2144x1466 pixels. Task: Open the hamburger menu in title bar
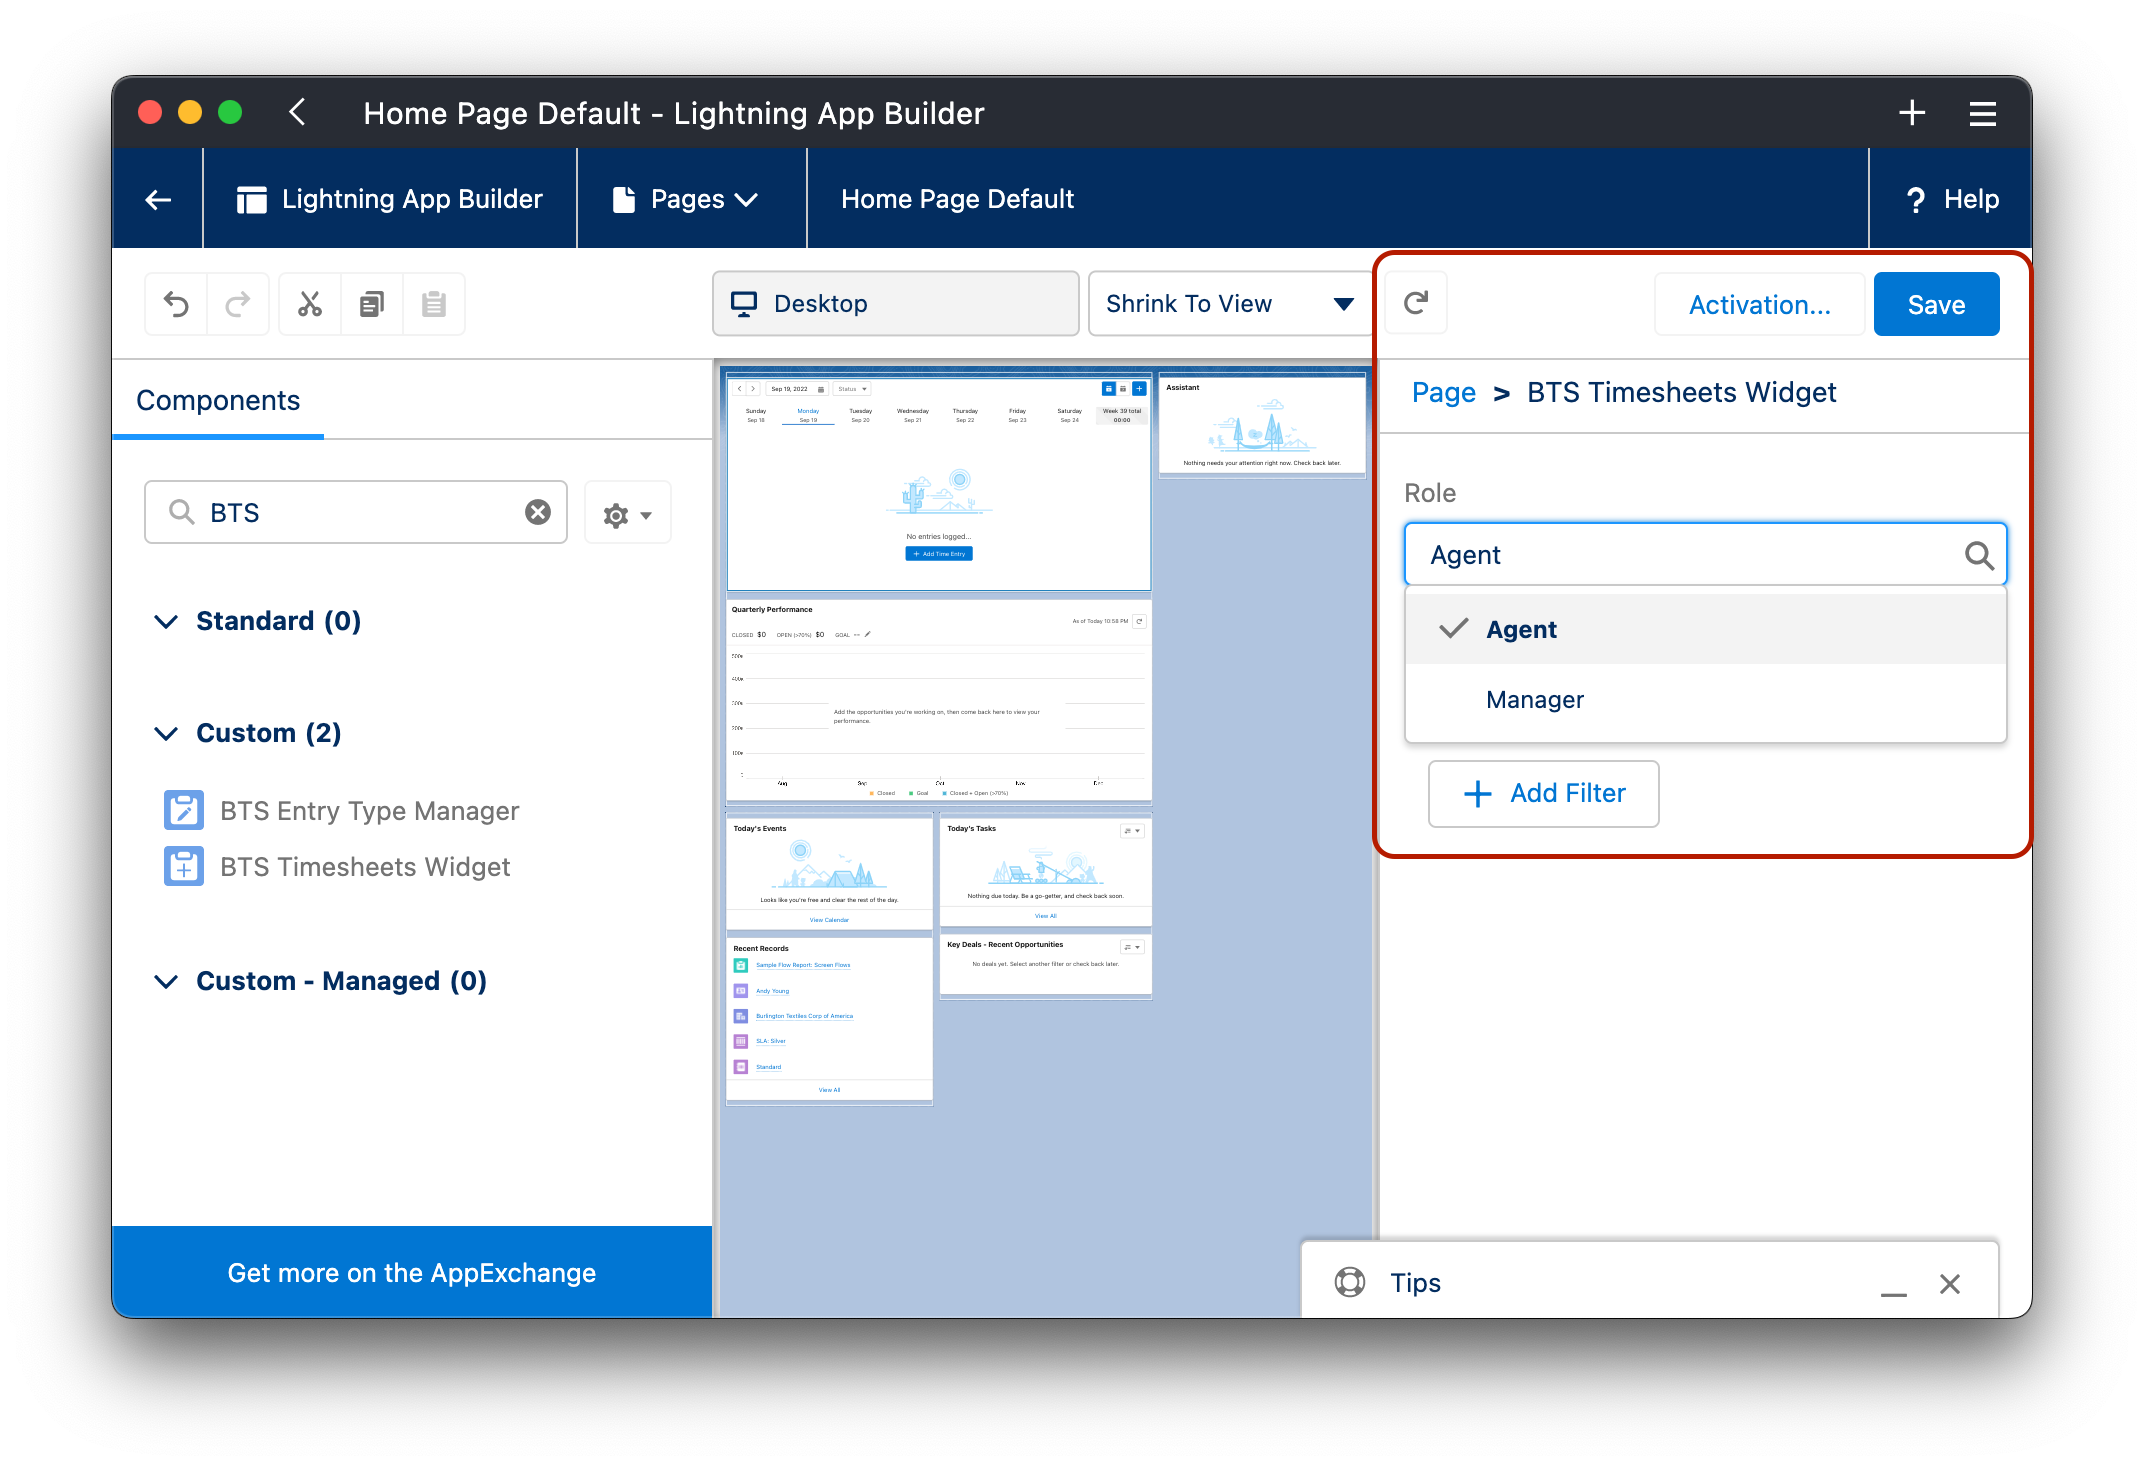pos(1982,113)
